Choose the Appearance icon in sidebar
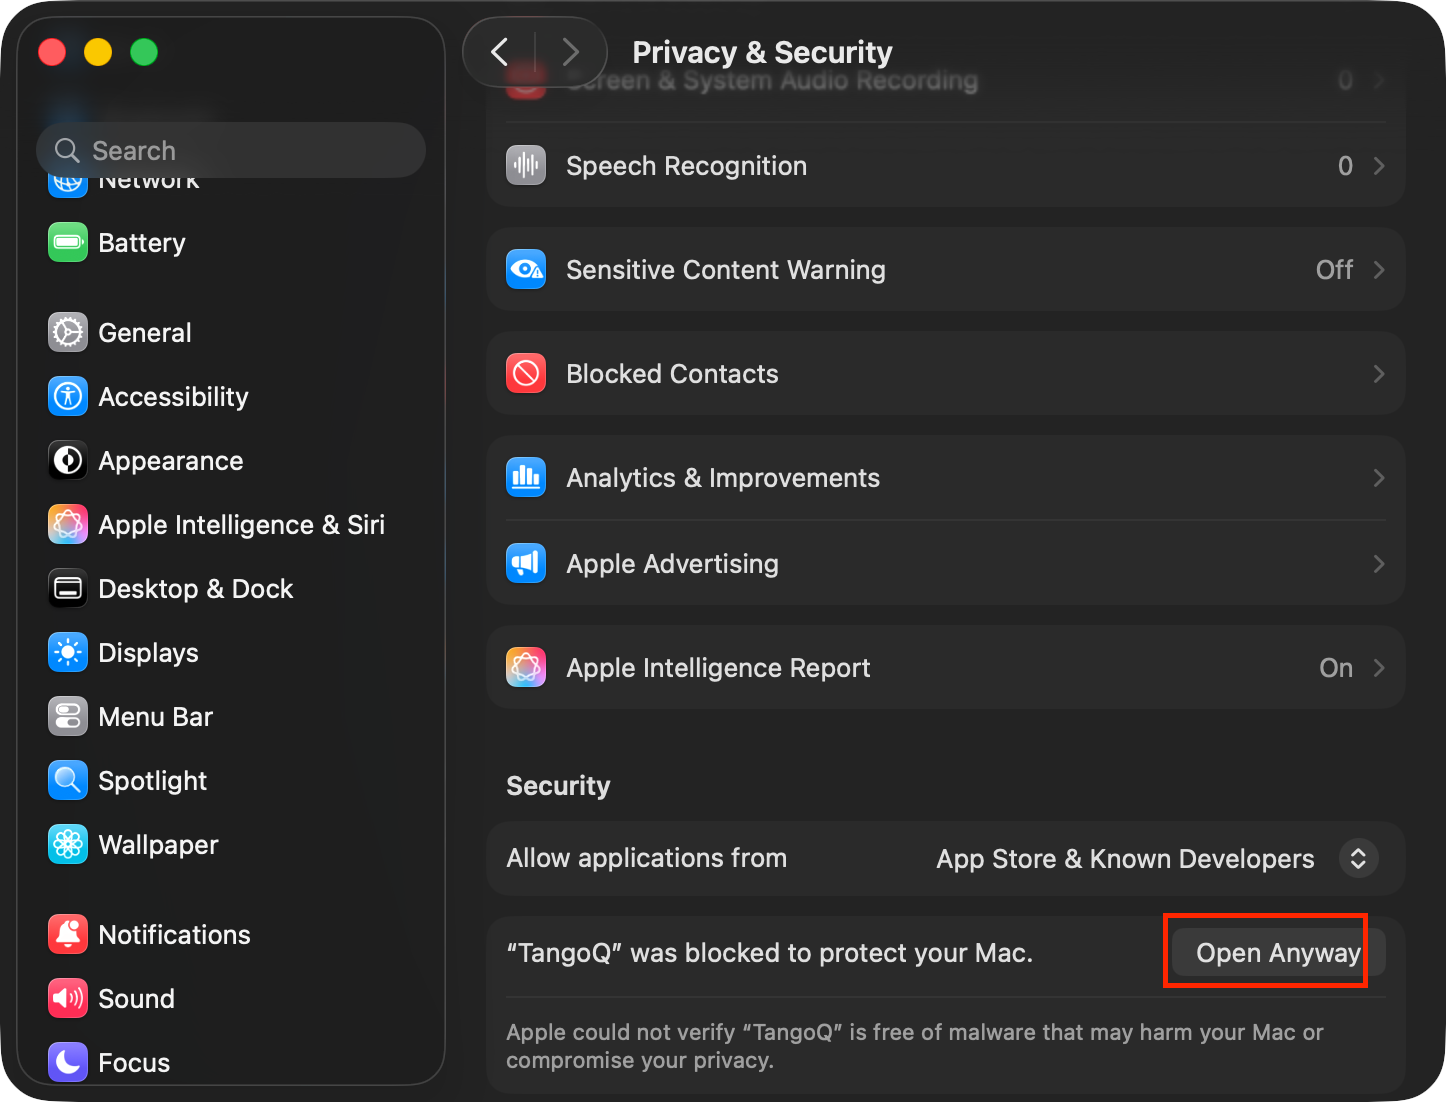1446x1102 pixels. tap(68, 460)
